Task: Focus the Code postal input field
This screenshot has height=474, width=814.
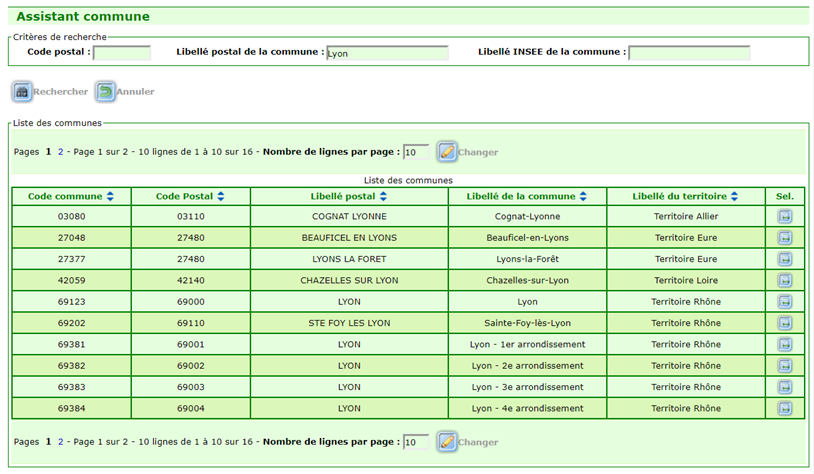Action: point(122,52)
